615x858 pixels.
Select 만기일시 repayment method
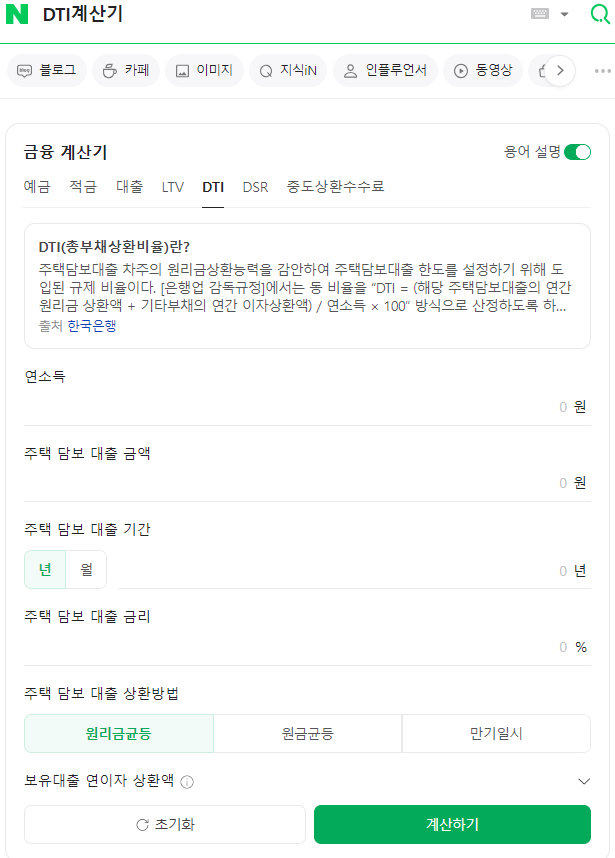[x=496, y=734]
